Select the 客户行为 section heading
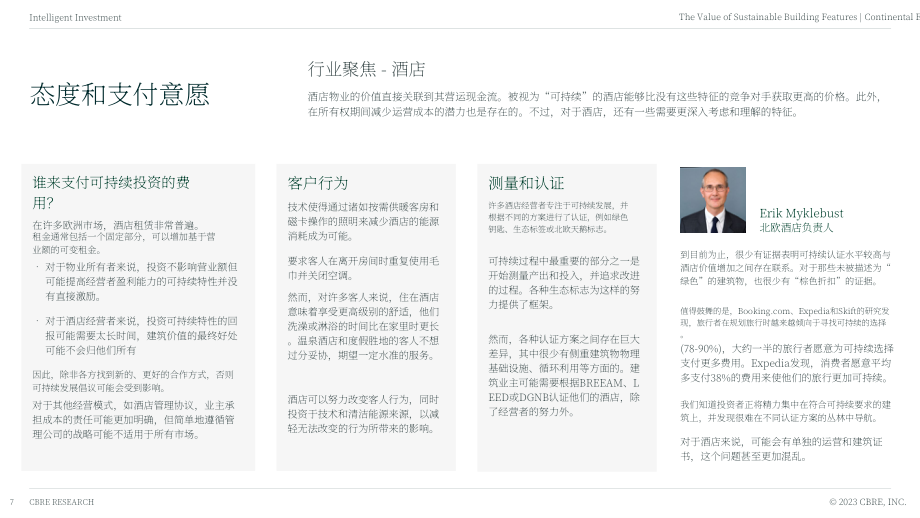 pyautogui.click(x=317, y=183)
